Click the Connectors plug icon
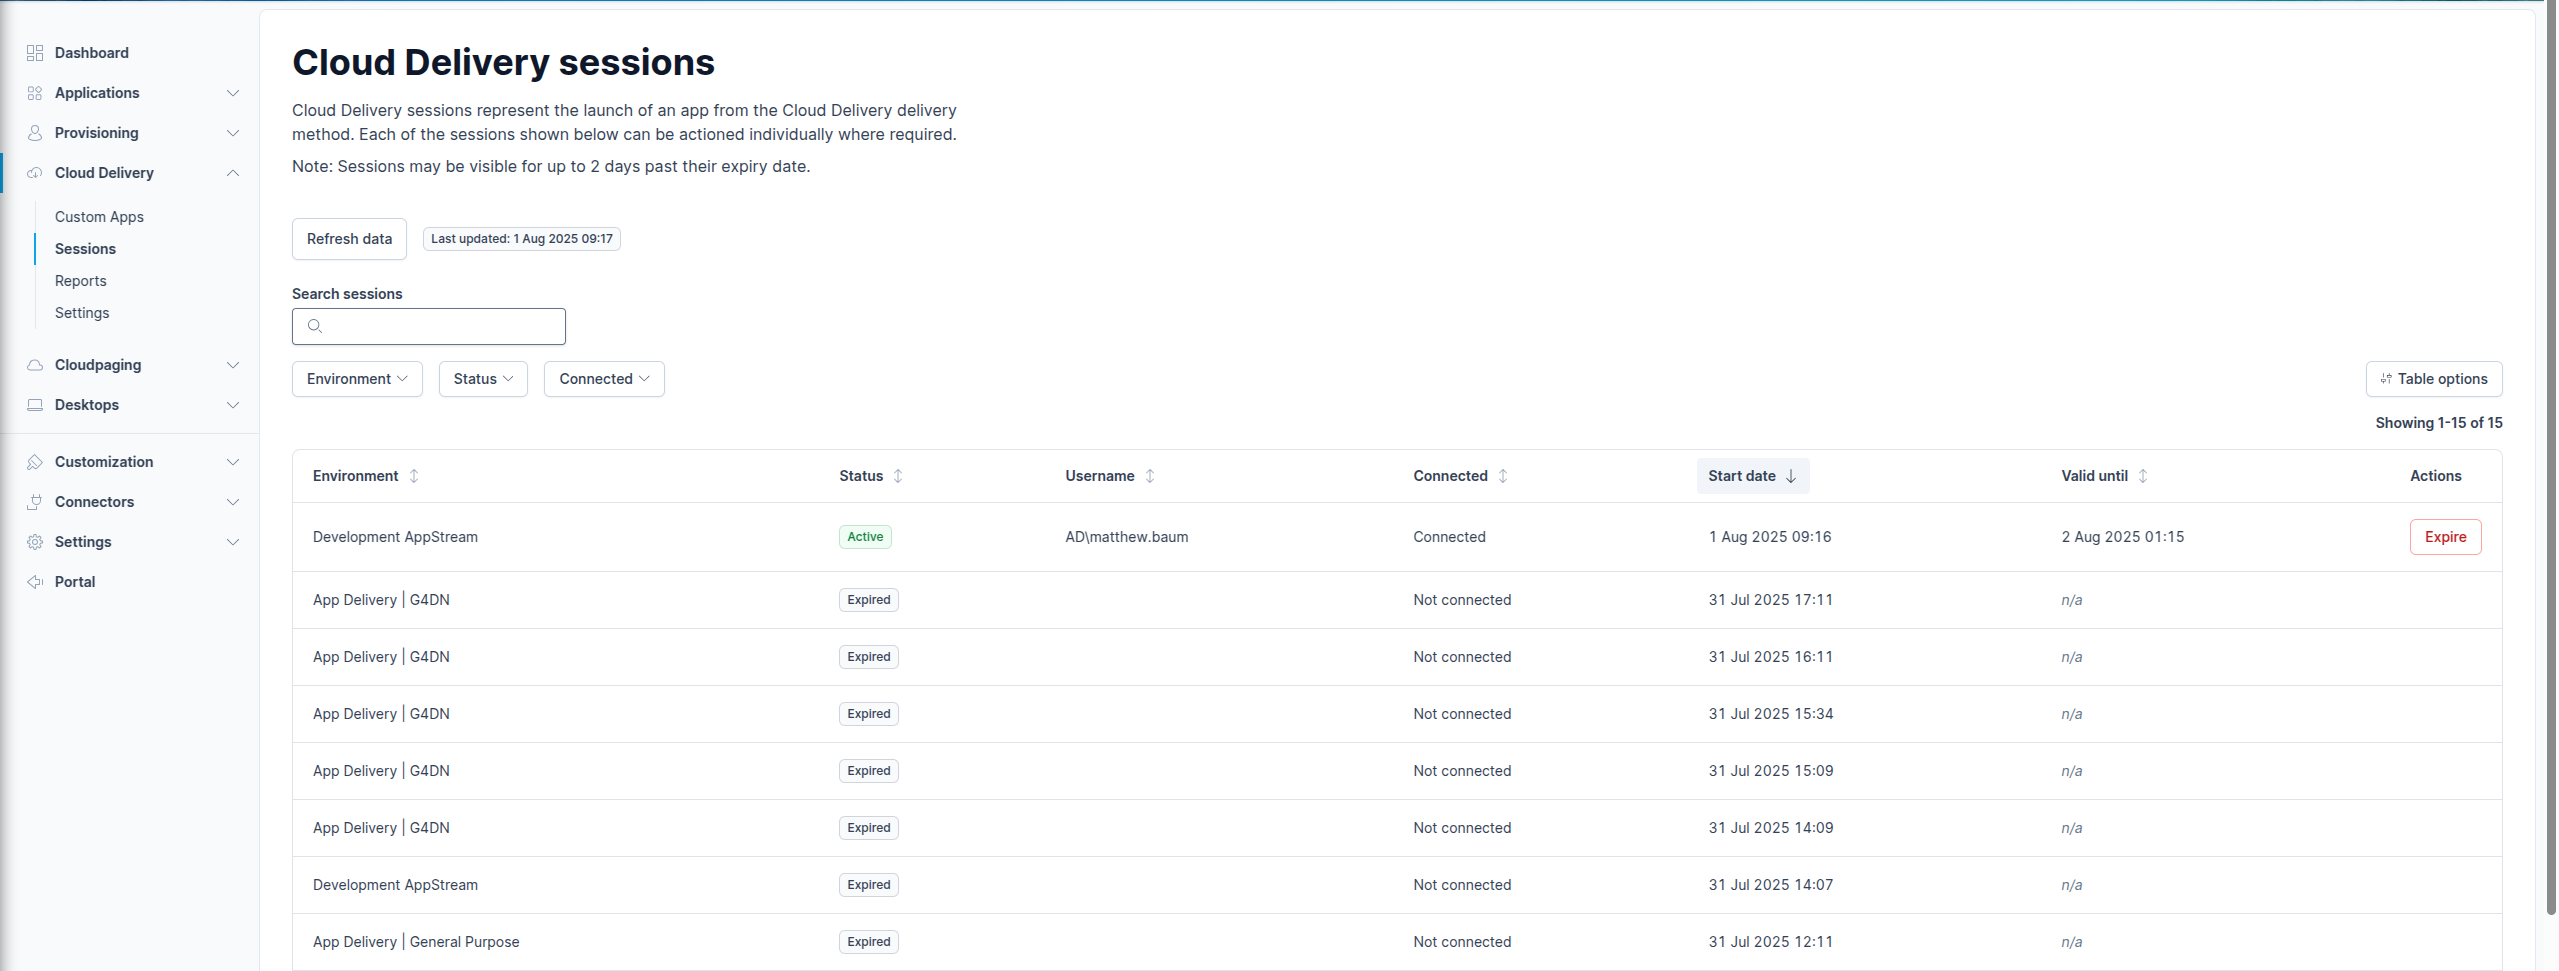Screen dimensions: 2559x971 [35, 502]
